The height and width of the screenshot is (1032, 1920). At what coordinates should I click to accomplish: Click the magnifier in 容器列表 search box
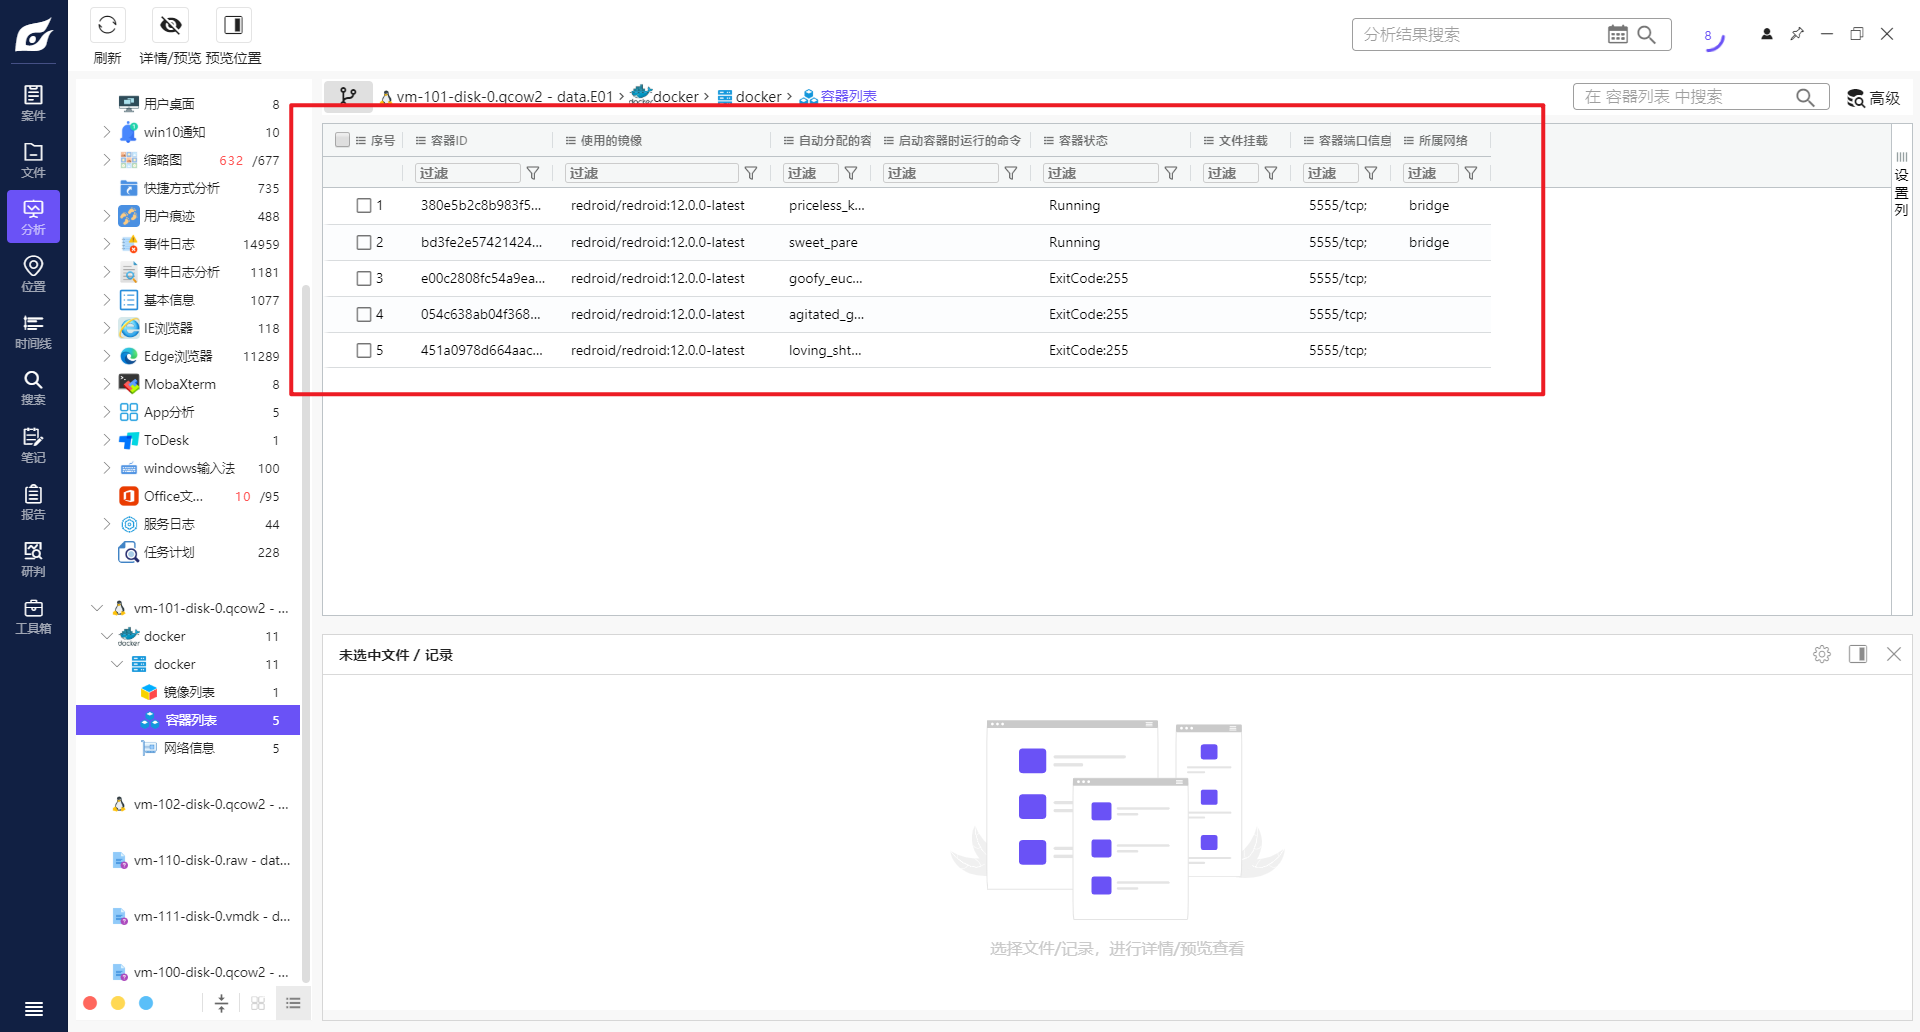pos(1805,97)
